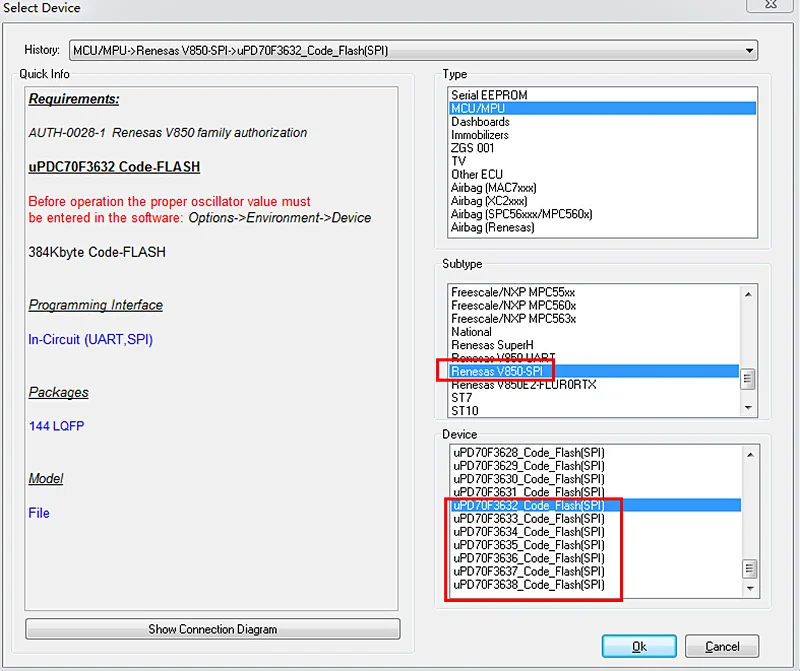
Task: Select ST7 subtype
Action: click(594, 398)
